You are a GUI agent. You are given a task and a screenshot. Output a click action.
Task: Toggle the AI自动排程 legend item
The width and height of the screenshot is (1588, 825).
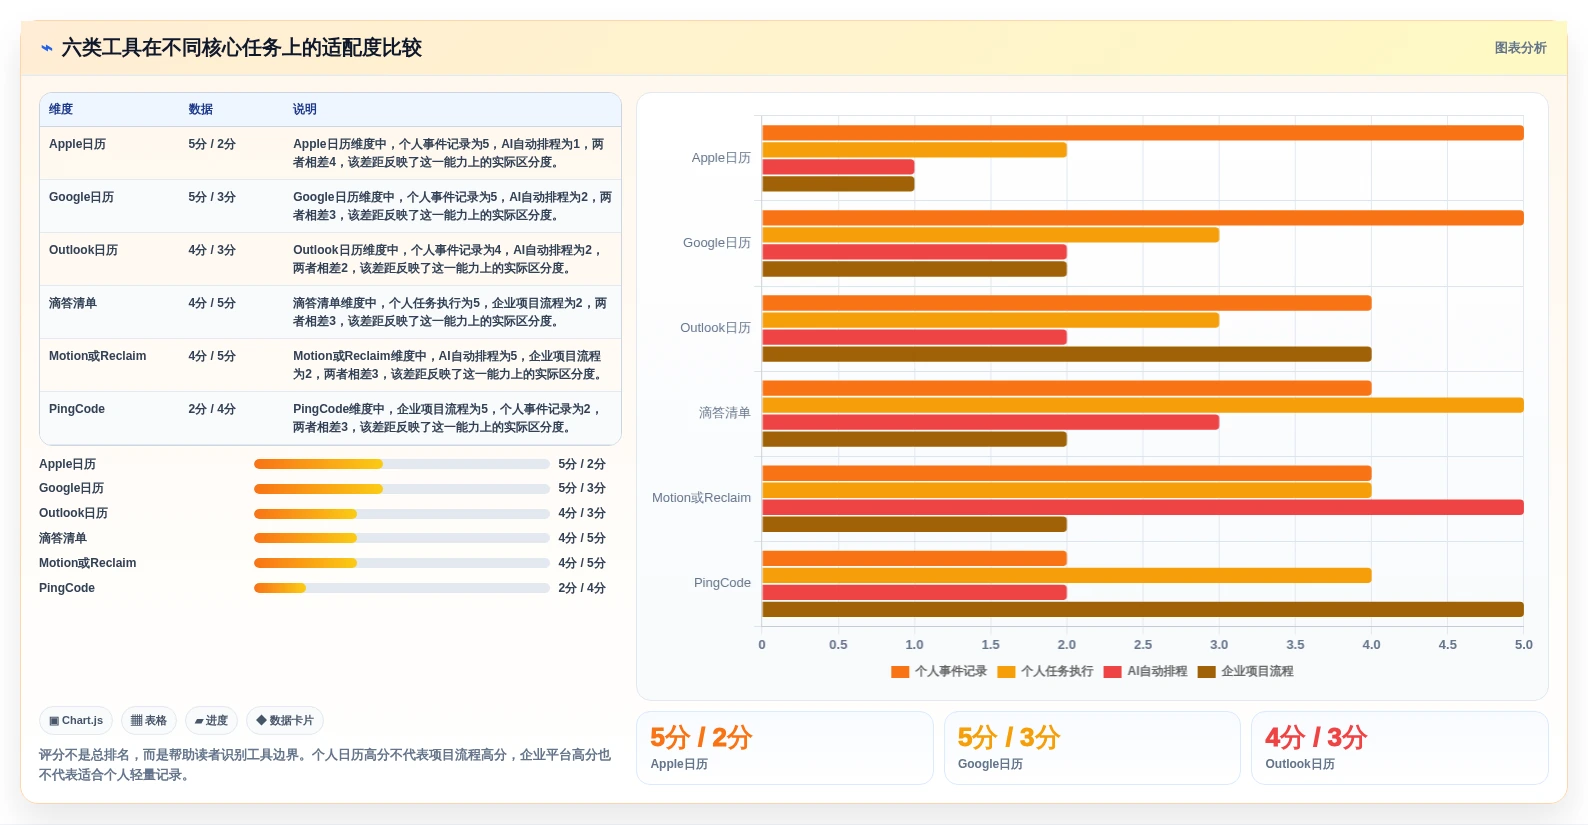pos(1145,671)
